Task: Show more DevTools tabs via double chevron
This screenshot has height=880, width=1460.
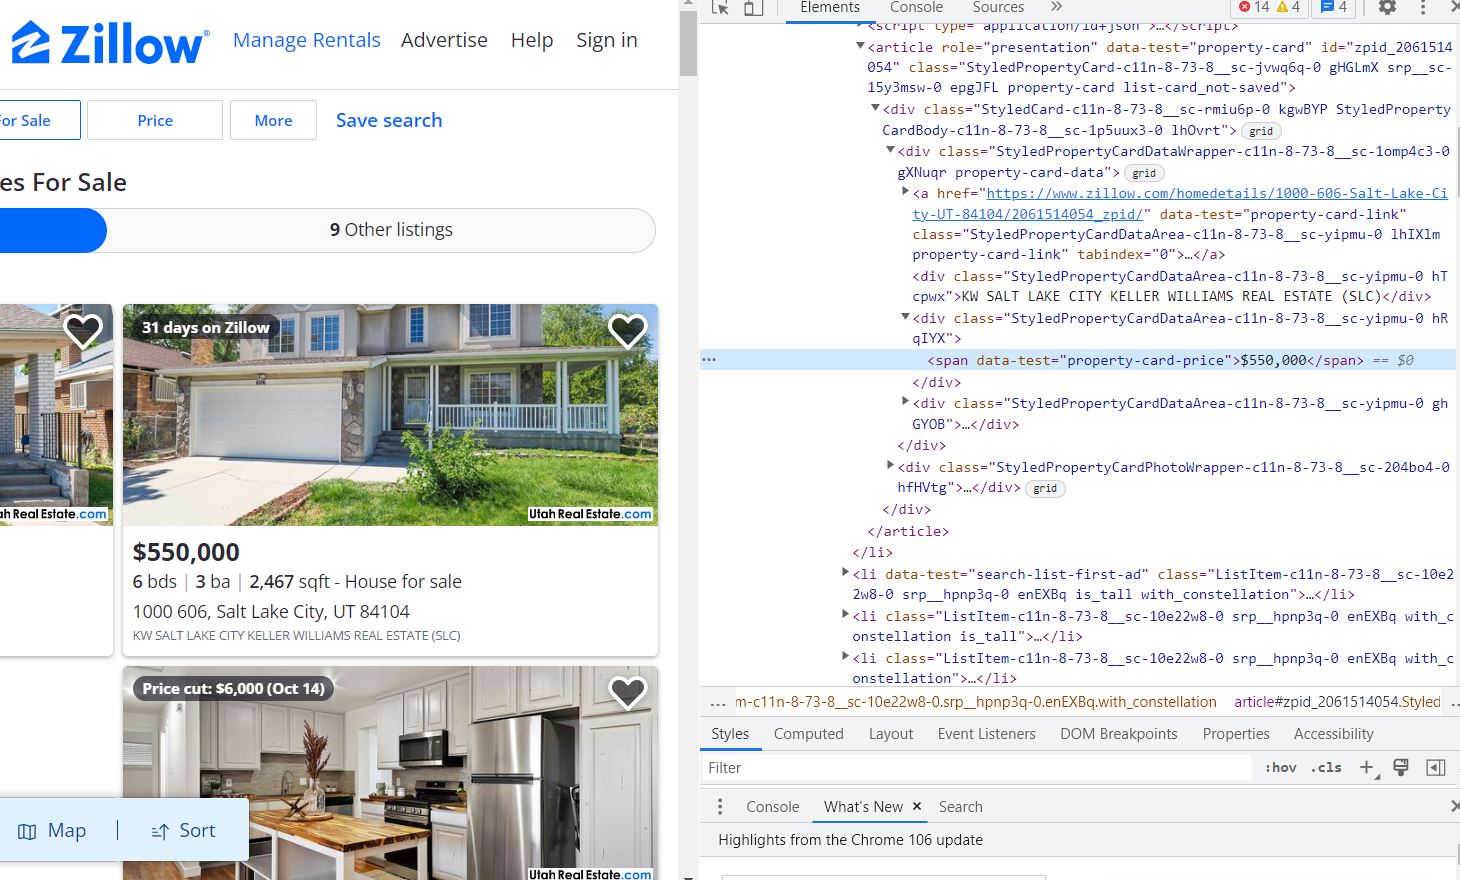Action: click(x=1057, y=8)
